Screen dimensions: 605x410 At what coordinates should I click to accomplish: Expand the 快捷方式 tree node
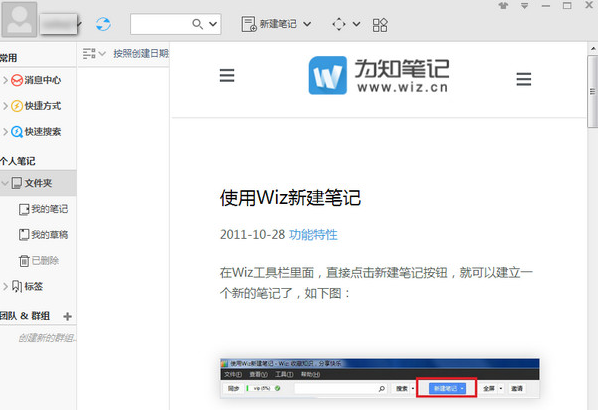(x=5, y=106)
